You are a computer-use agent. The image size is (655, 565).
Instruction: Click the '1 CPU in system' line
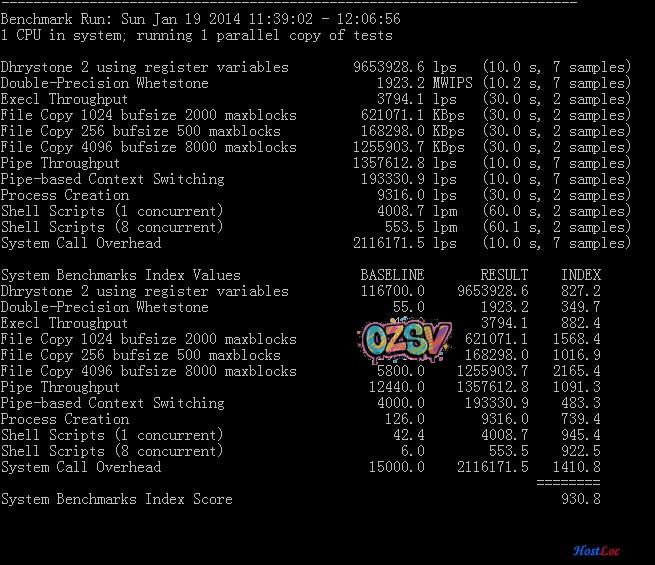(x=196, y=35)
